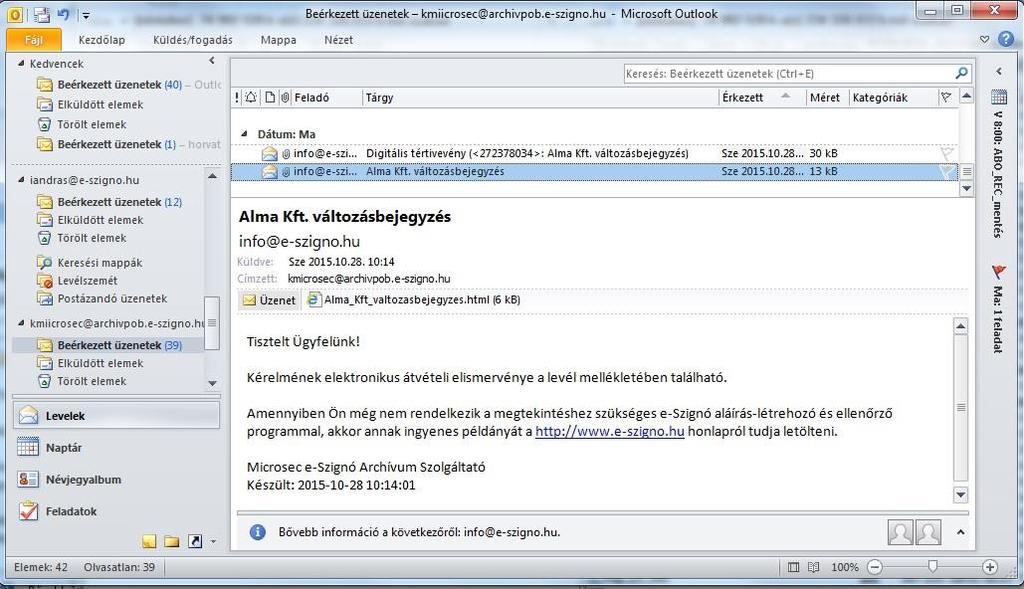Click into the Keresés search box
The image size is (1024, 589).
(788, 74)
